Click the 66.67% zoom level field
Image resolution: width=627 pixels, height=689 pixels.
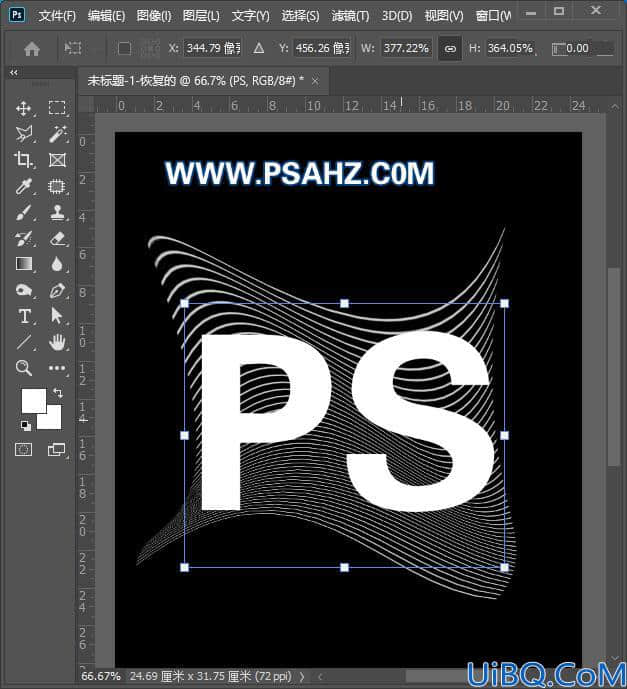(101, 676)
